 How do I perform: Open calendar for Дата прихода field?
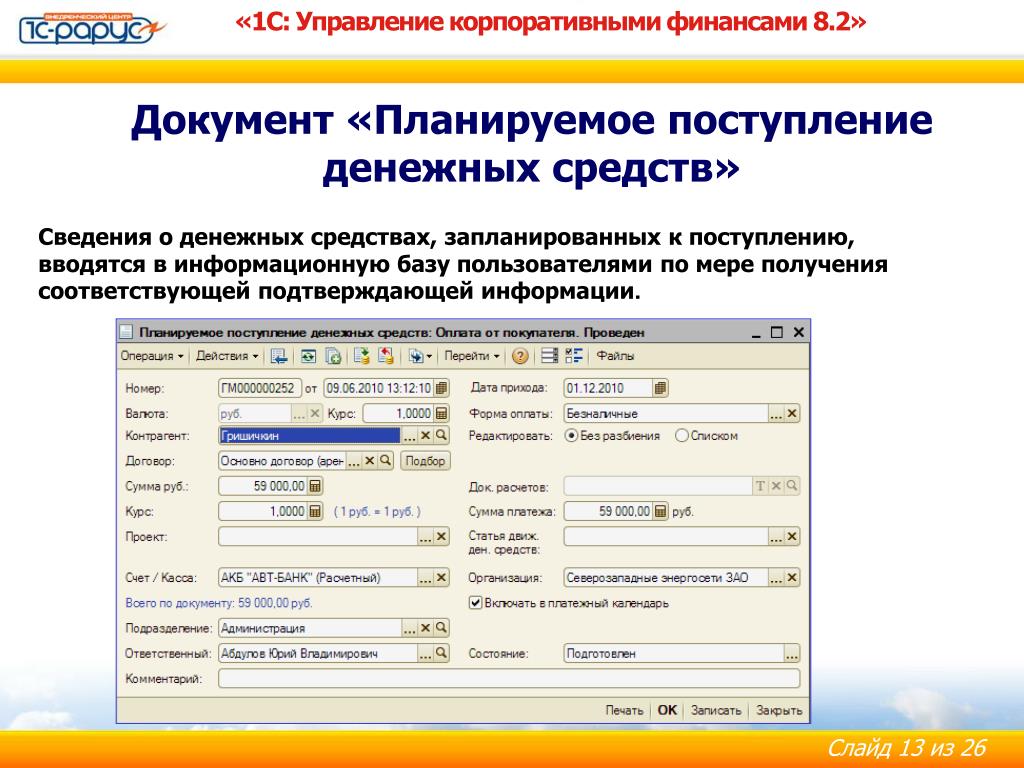660,388
